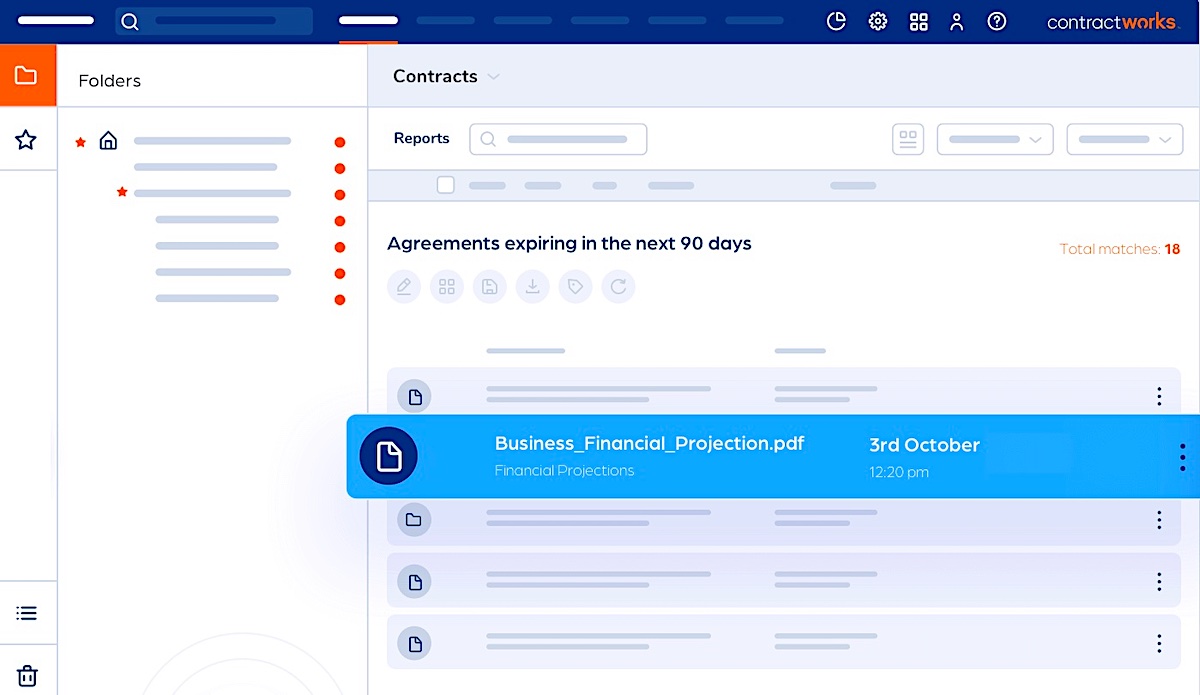Select the Business_Financial_Projection.pdf file name
The width and height of the screenshot is (1200, 695).
(x=650, y=443)
